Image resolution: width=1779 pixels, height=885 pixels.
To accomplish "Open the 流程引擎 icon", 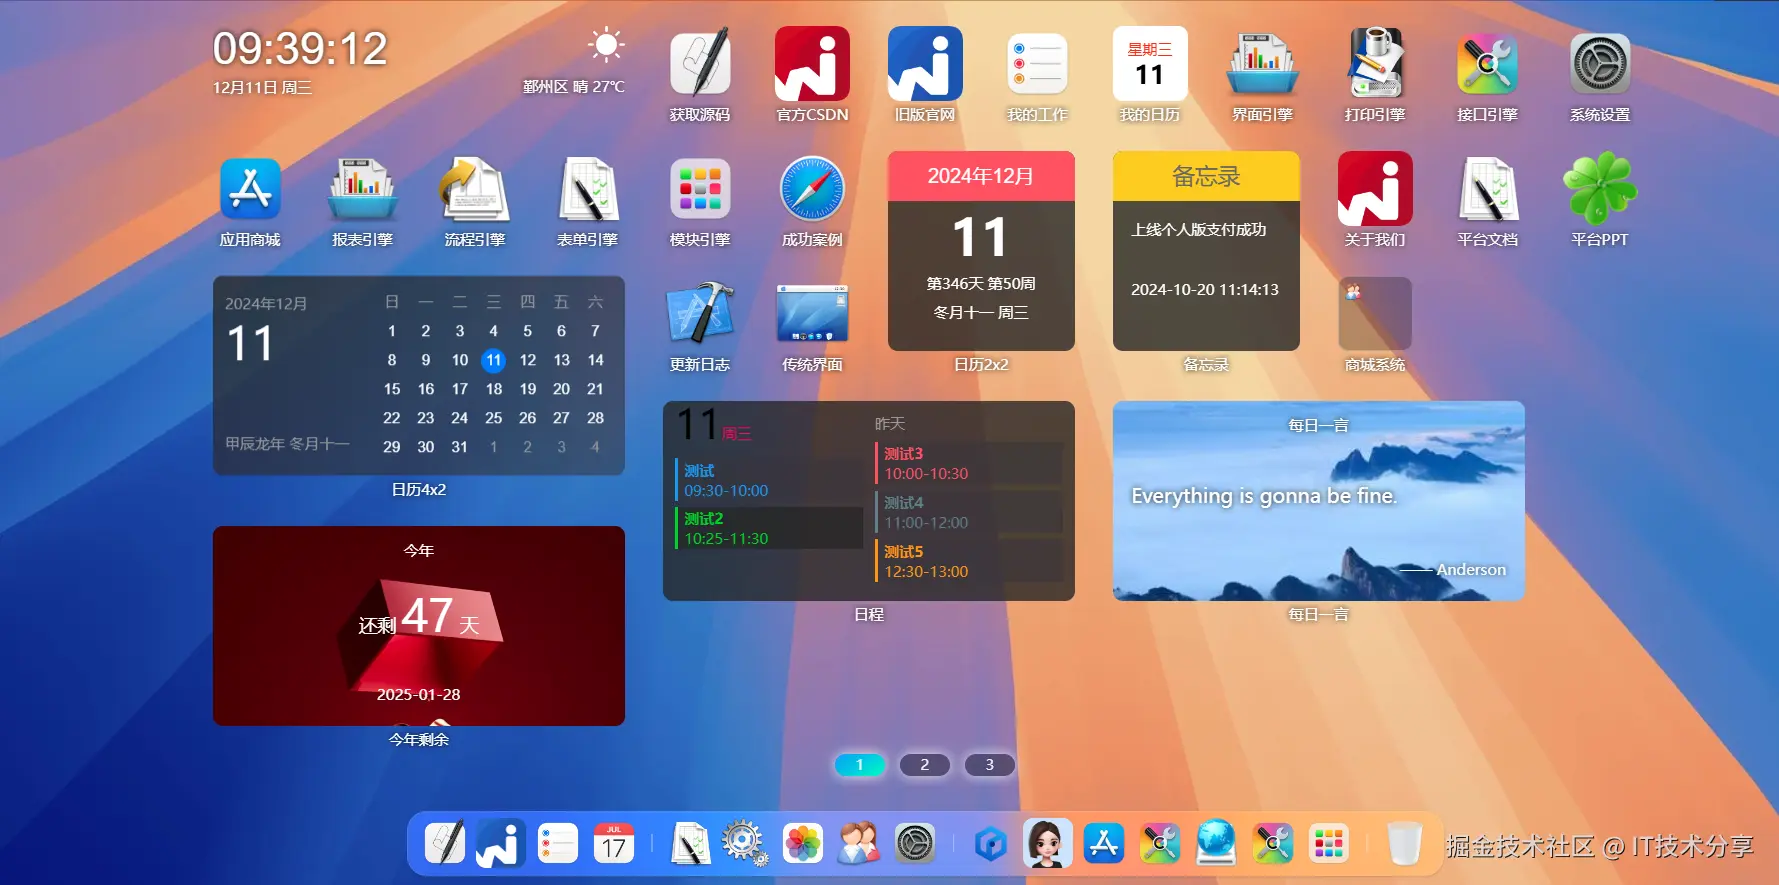I will (475, 188).
